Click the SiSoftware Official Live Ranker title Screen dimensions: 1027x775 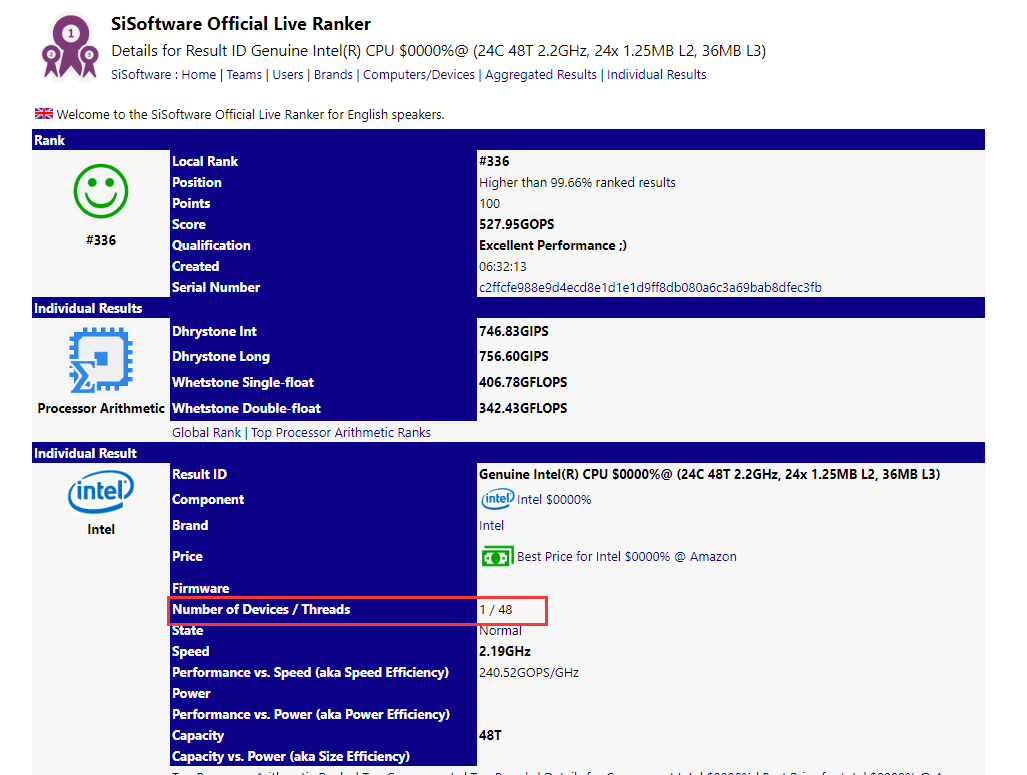(x=240, y=24)
